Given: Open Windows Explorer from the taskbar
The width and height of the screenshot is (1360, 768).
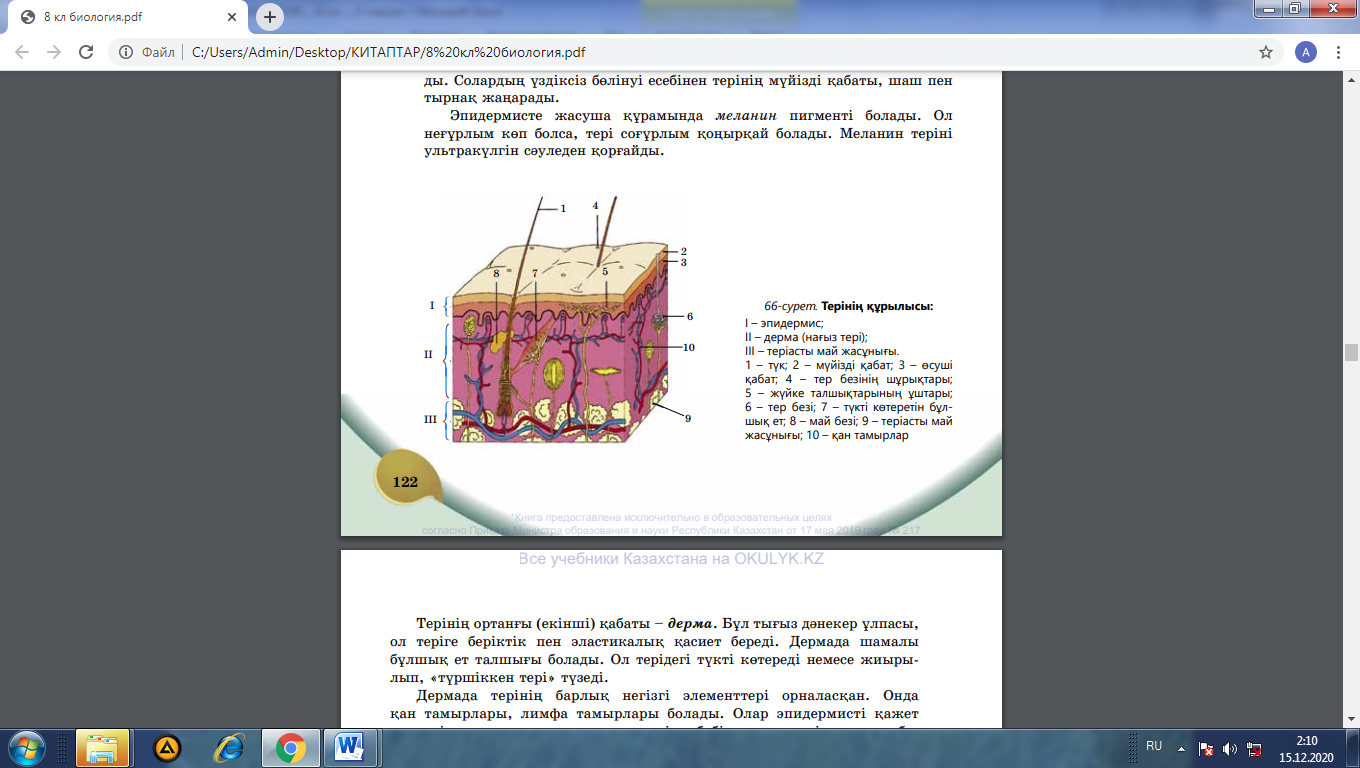Looking at the screenshot, I should pos(102,747).
